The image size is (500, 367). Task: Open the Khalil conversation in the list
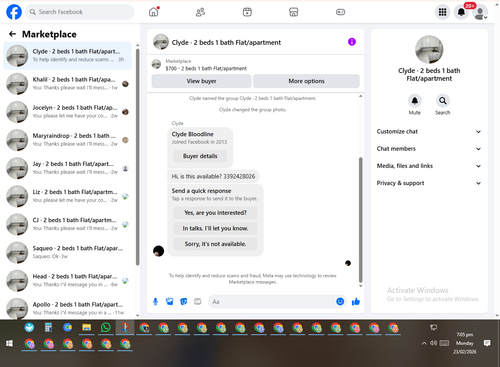(x=68, y=84)
